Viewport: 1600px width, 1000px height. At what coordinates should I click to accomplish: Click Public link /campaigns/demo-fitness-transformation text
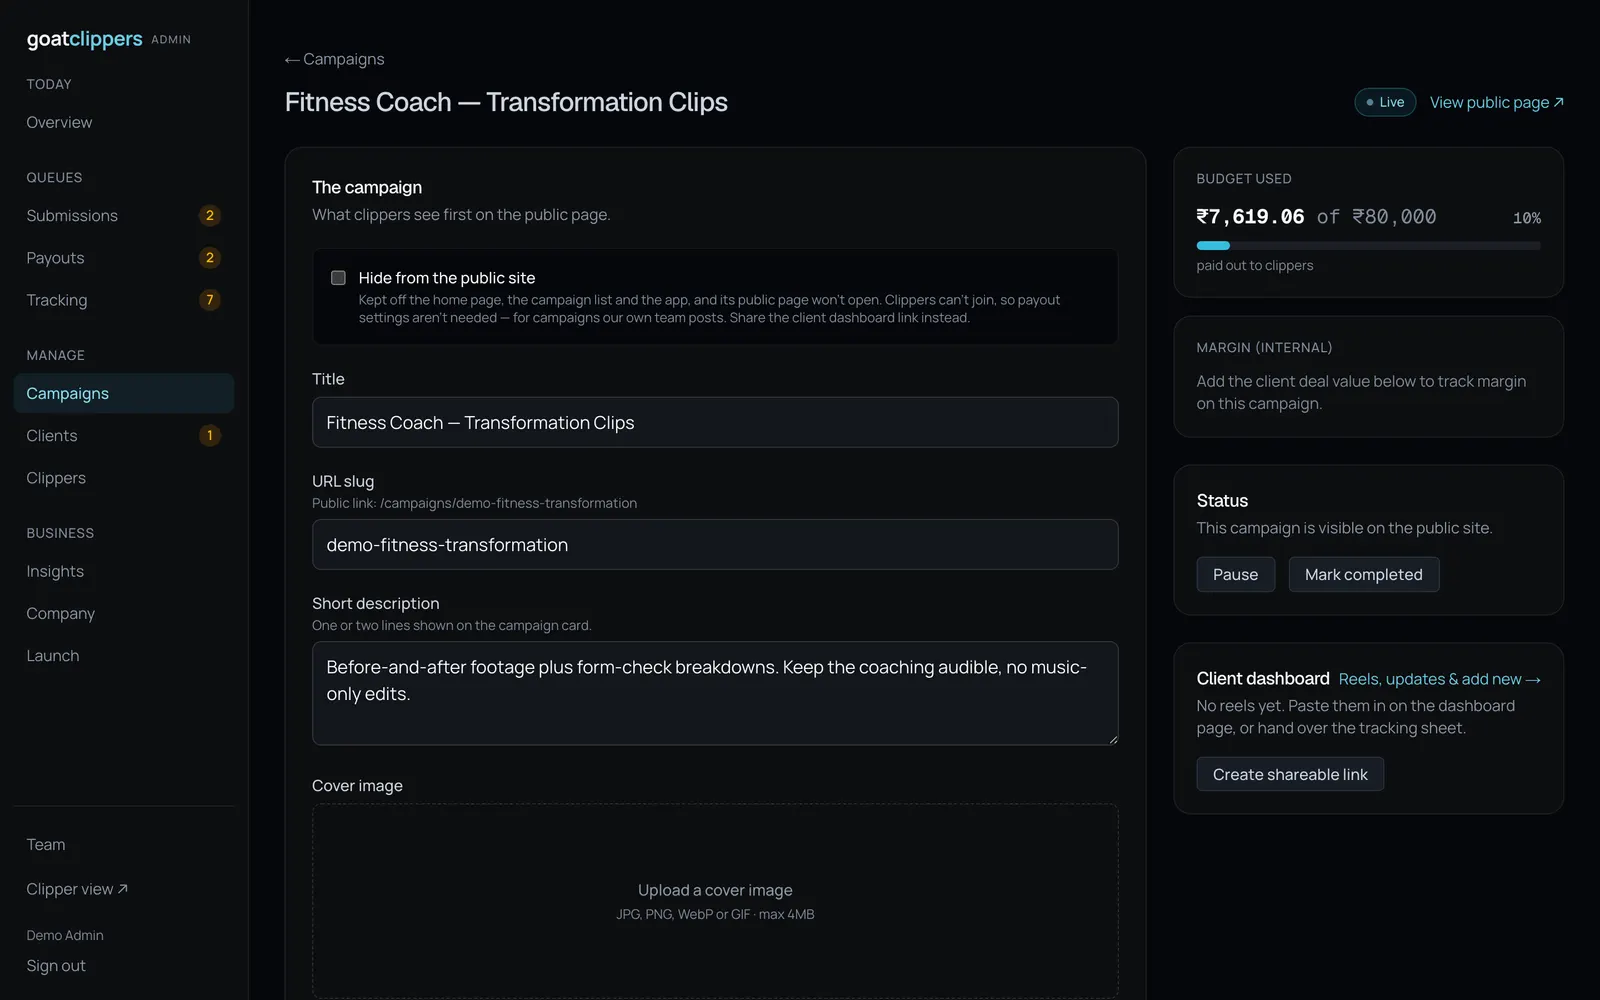pyautogui.click(x=474, y=503)
